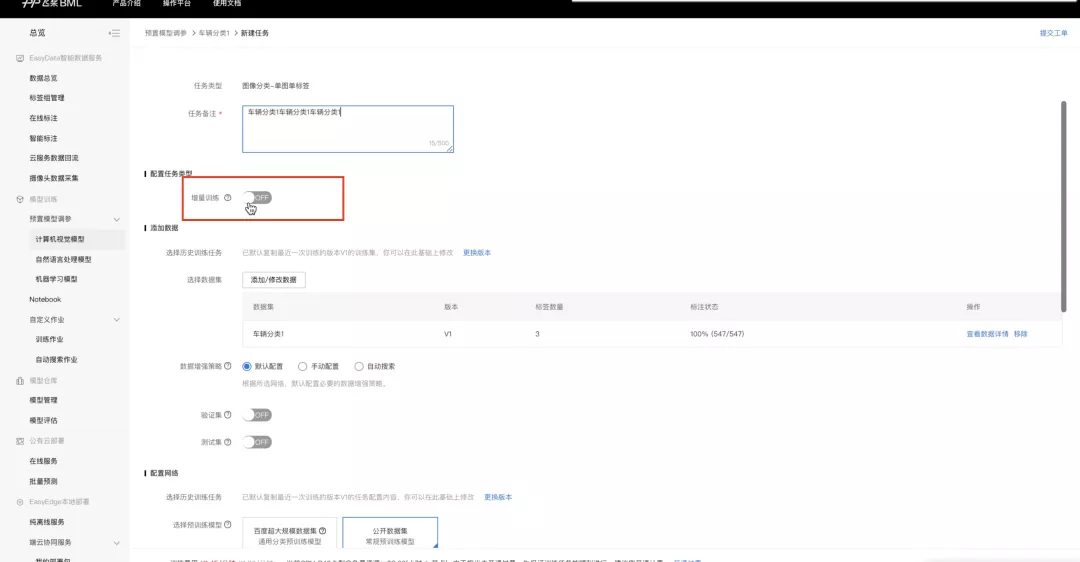The height and width of the screenshot is (562, 1080).
Task: Click the 车辆分类1 dataset name cell
Action: pos(268,334)
